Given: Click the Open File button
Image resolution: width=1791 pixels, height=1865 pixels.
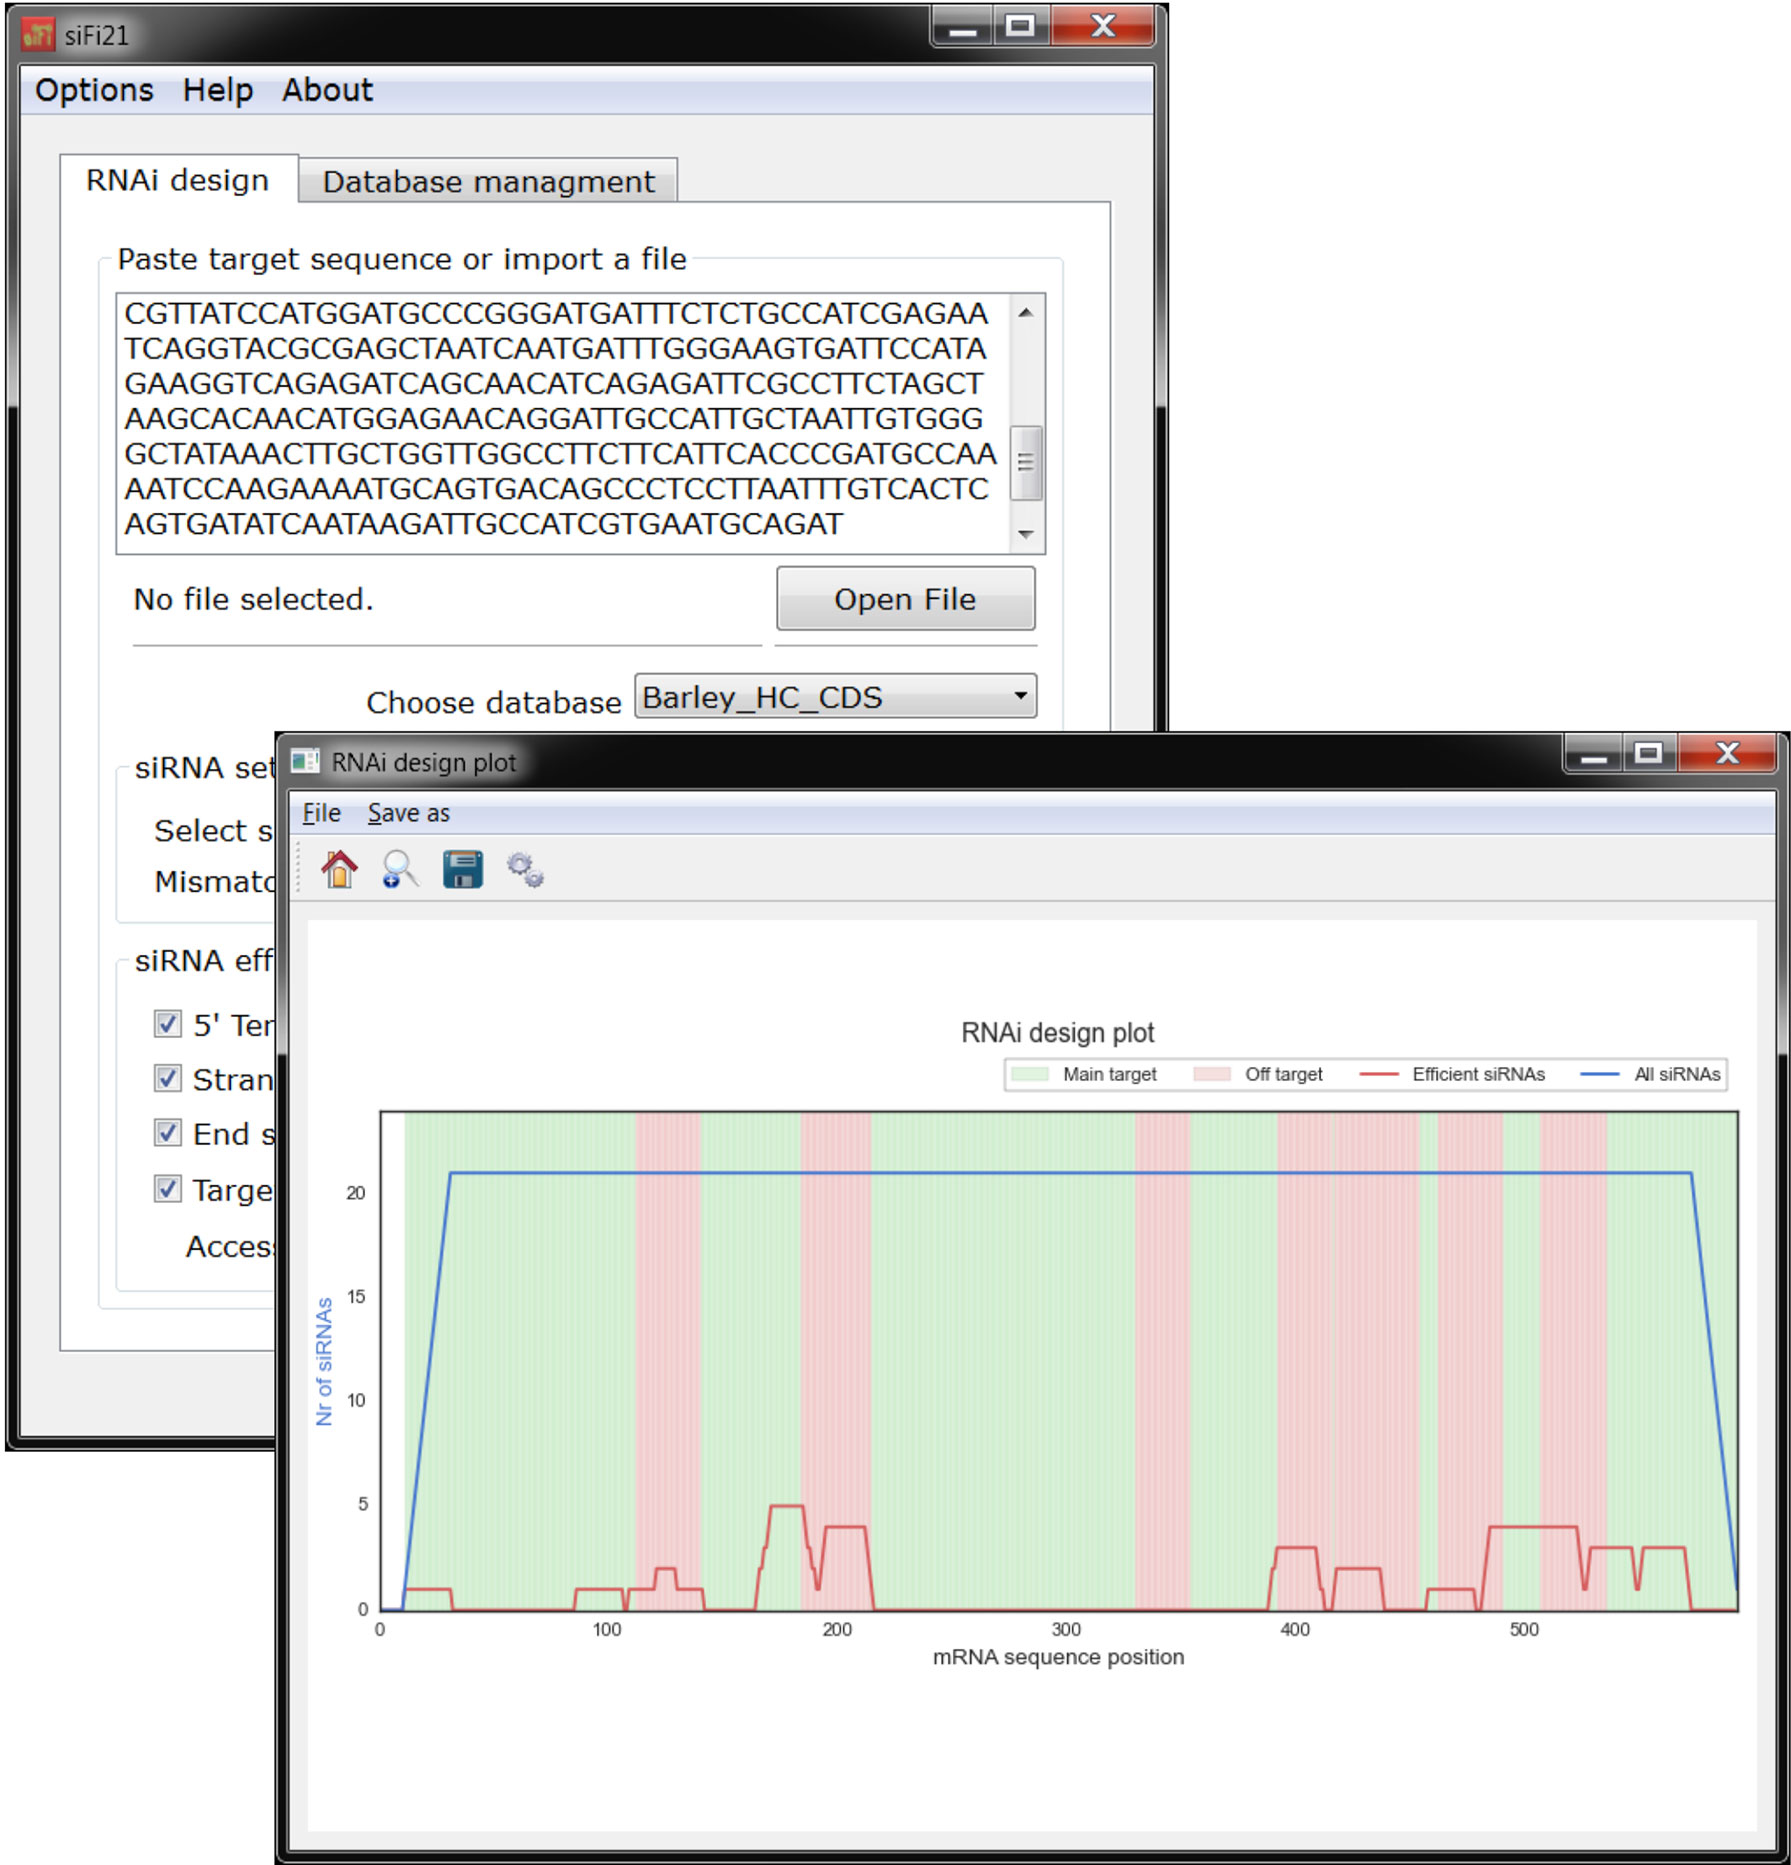Looking at the screenshot, I should [905, 599].
